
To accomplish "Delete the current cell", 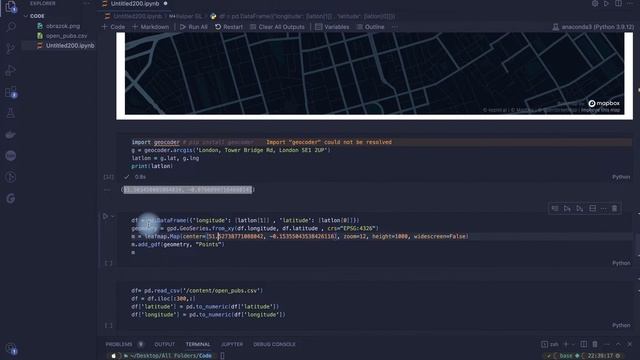I will pyautogui.click(x=615, y=209).
